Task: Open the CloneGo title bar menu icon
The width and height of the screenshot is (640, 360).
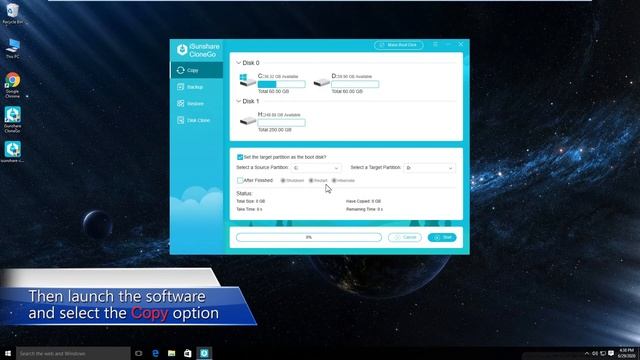Action: click(x=436, y=44)
